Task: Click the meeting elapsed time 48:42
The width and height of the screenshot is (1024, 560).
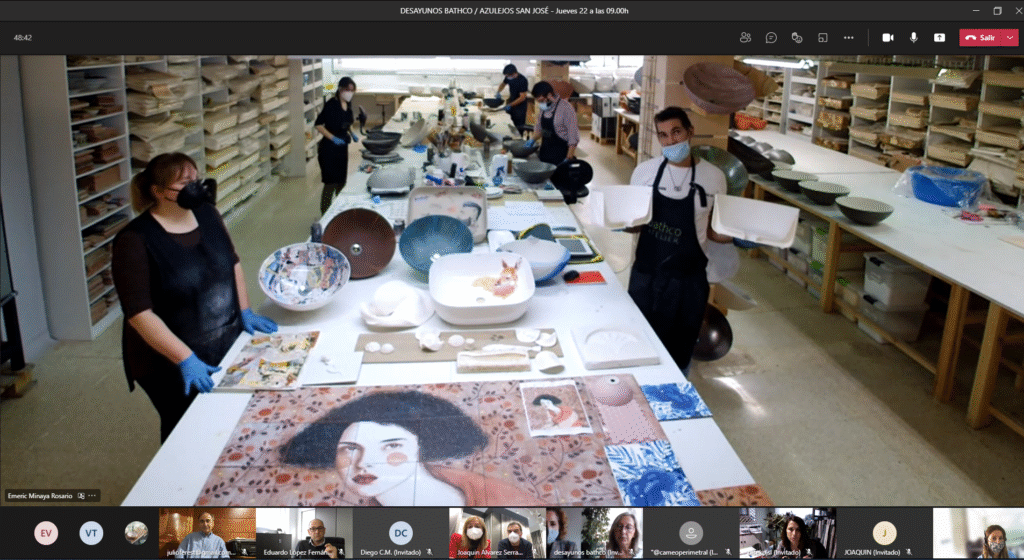Action: (x=23, y=37)
